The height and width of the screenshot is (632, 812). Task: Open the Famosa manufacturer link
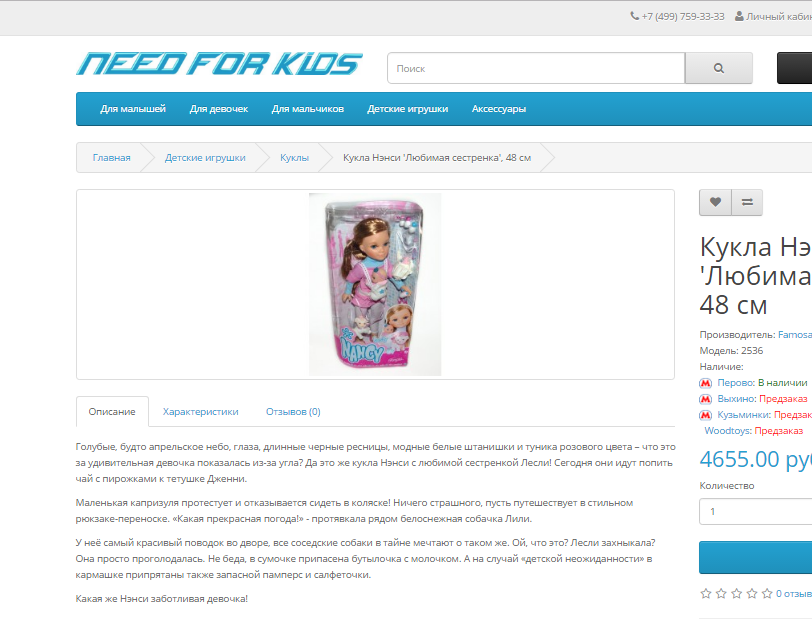(x=794, y=335)
